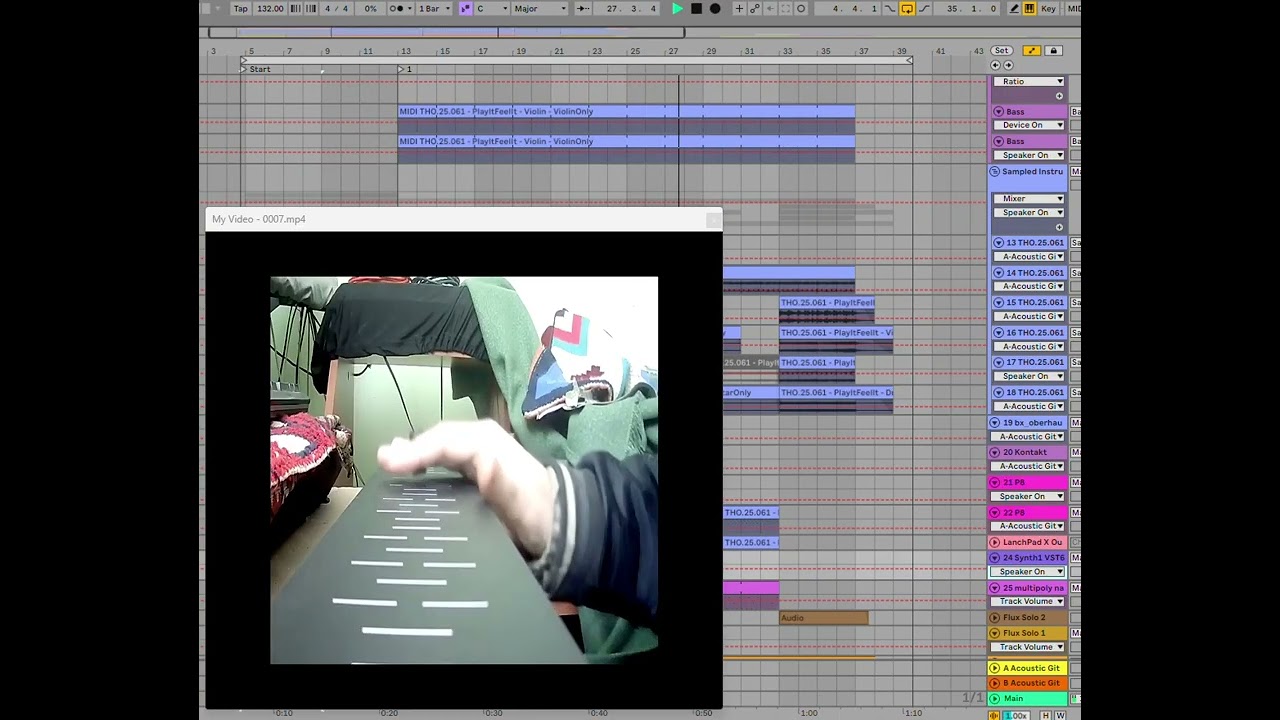Add automation lane below Ratio chooser
Viewport: 1280px width, 720px height.
coord(1059,96)
